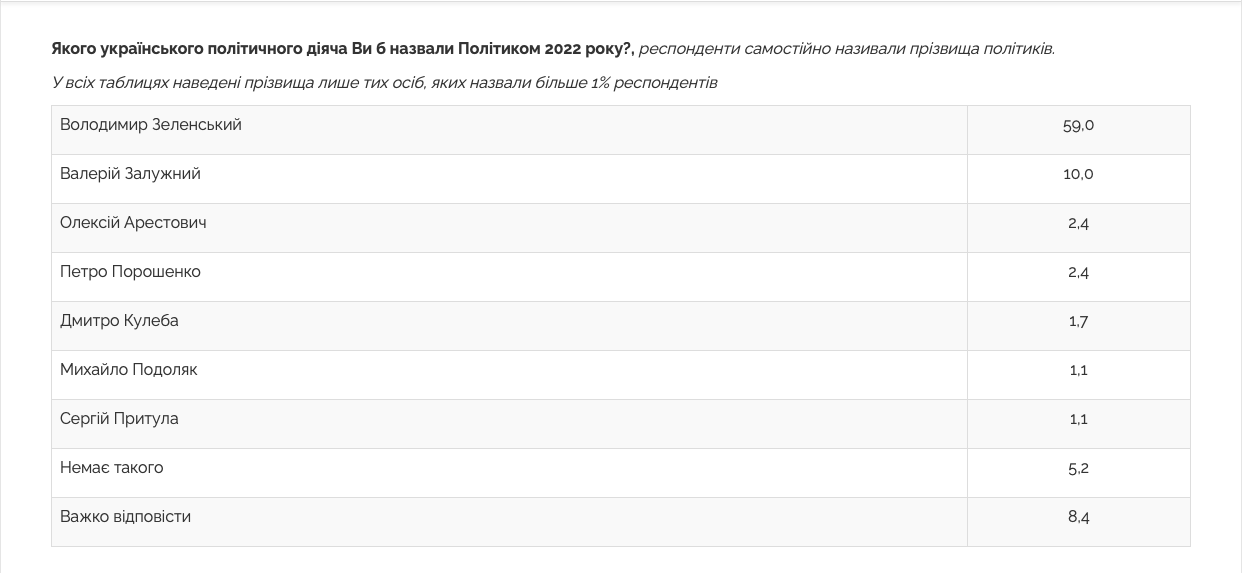Click the italic note about 1% респондентів
Viewport: 1242px width, 573px height.
[384, 82]
